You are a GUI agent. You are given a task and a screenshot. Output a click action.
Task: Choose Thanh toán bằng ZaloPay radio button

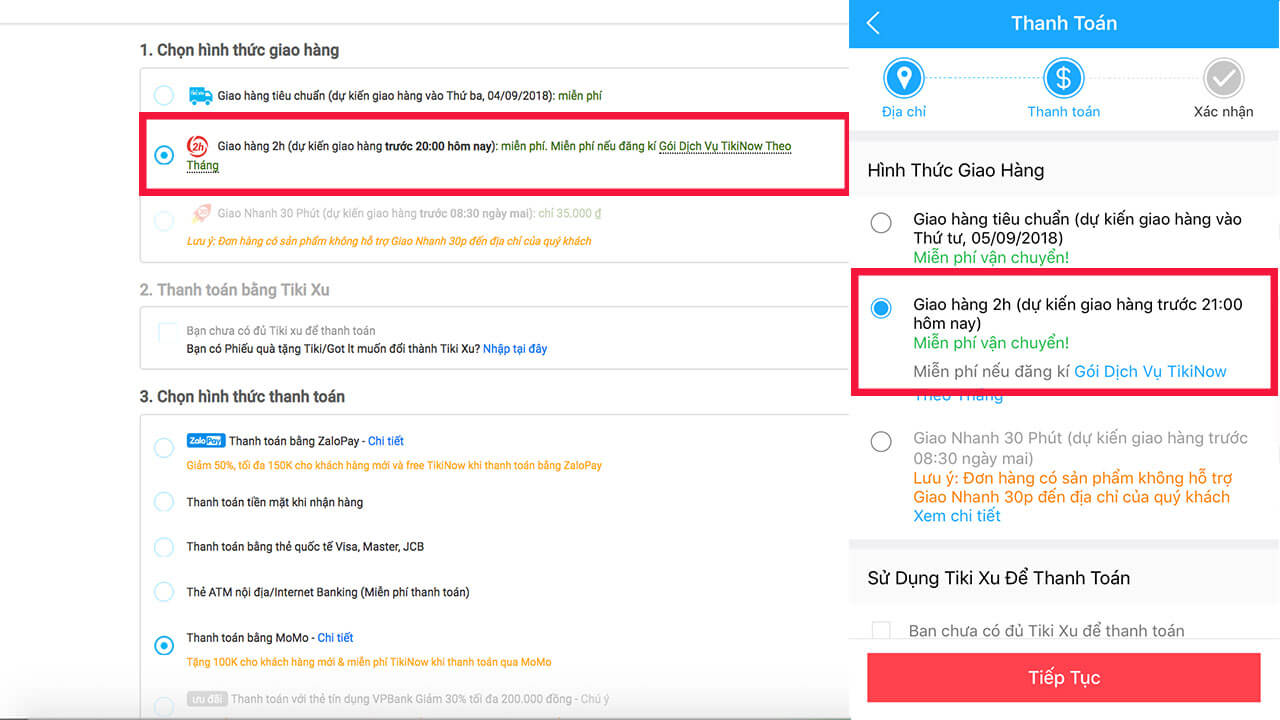tap(164, 447)
